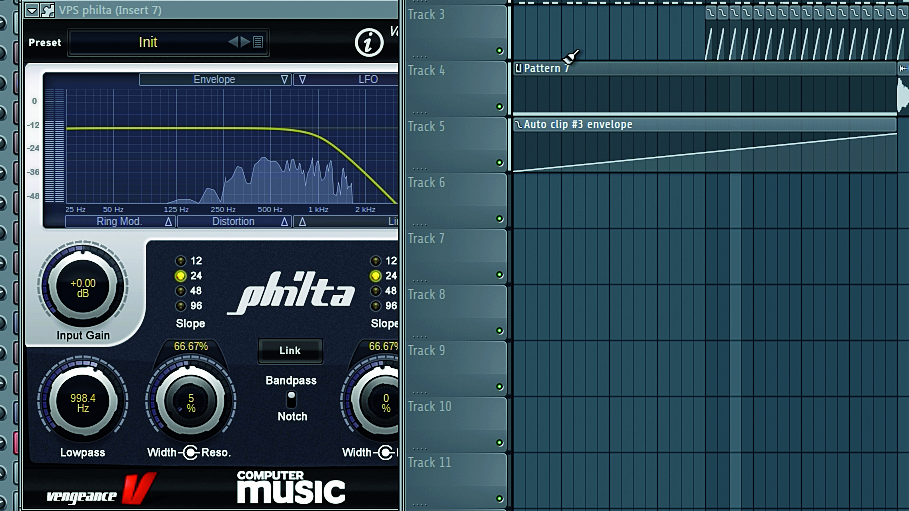Click the automation line in Track 5

pyautogui.click(x=705, y=153)
